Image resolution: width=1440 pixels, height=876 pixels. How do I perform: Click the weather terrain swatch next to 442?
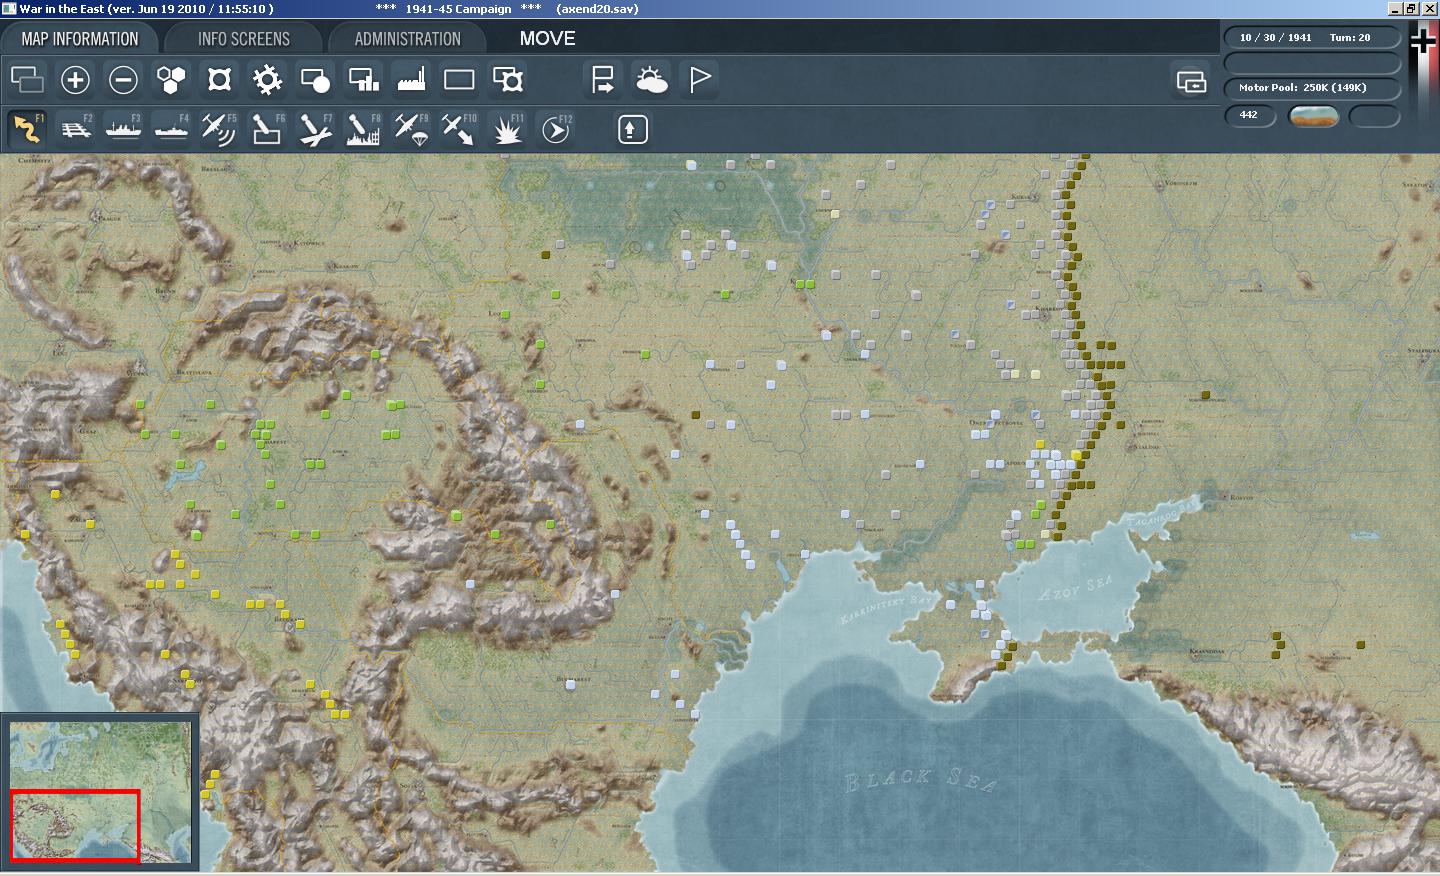(1314, 116)
